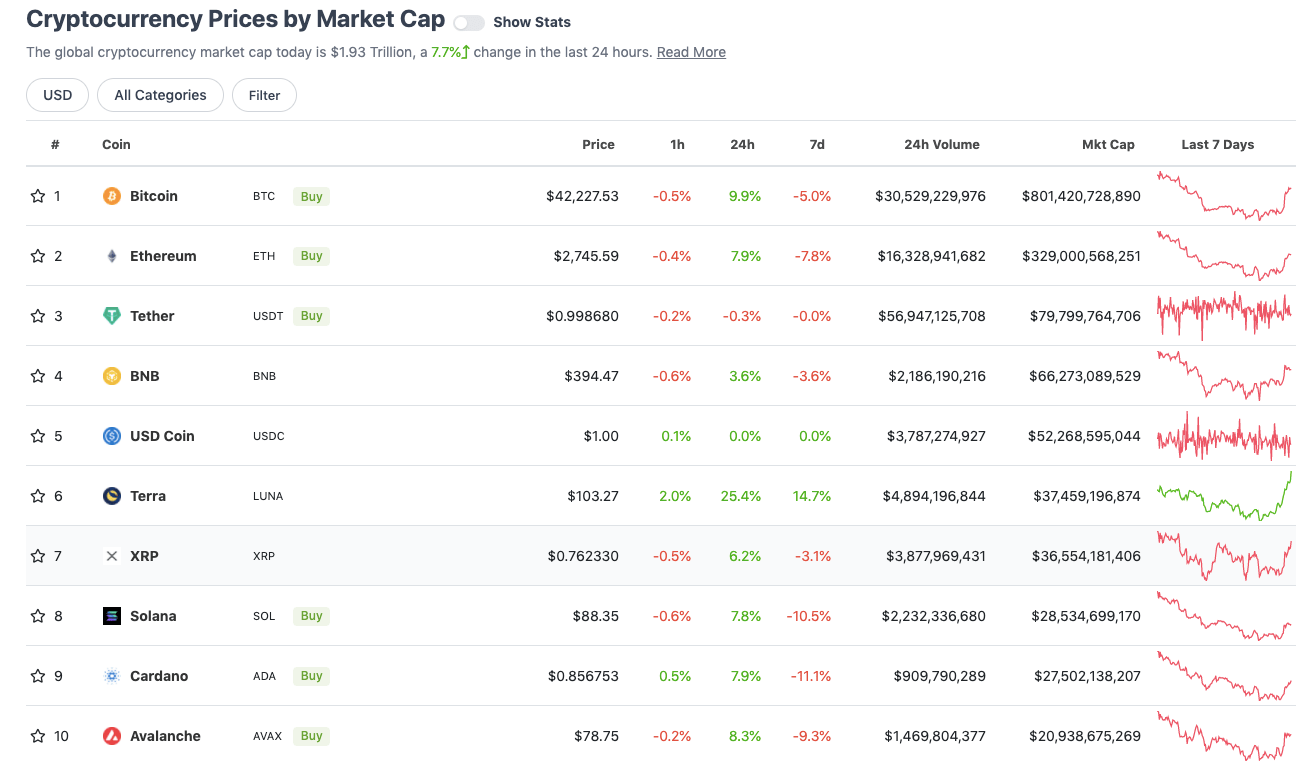Viewport: 1302px width, 765px height.
Task: Click the XRP logo icon
Action: (x=112, y=556)
